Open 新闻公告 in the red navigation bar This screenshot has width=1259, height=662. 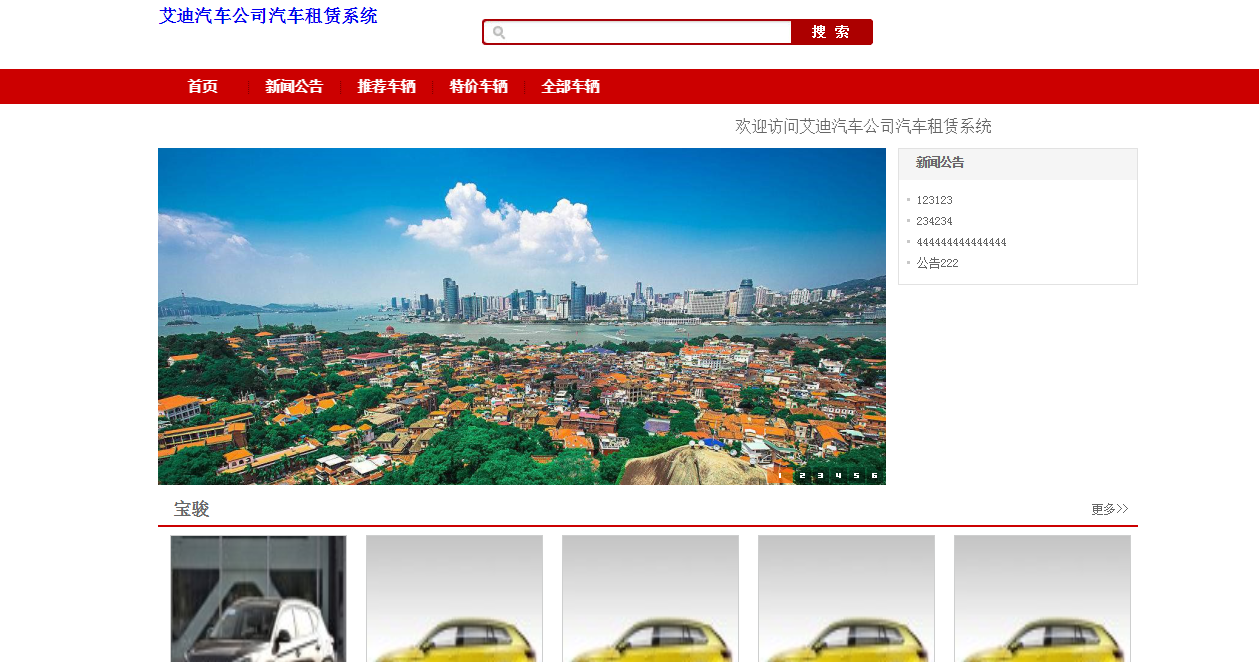[x=294, y=87]
